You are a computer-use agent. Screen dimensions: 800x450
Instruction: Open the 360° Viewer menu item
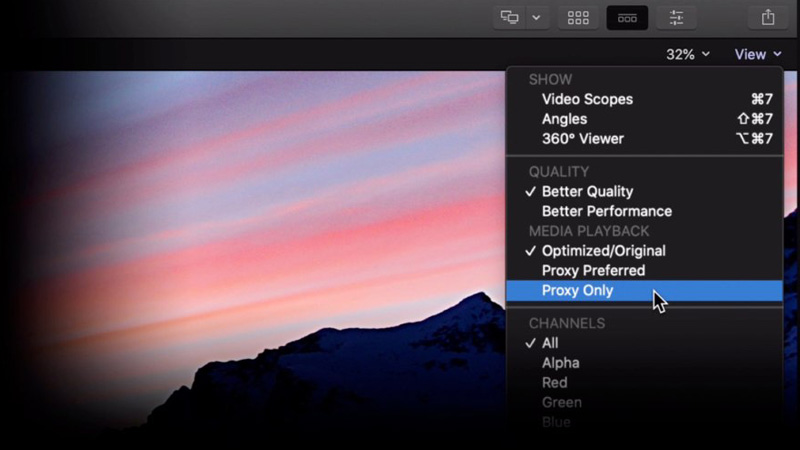click(x=582, y=139)
